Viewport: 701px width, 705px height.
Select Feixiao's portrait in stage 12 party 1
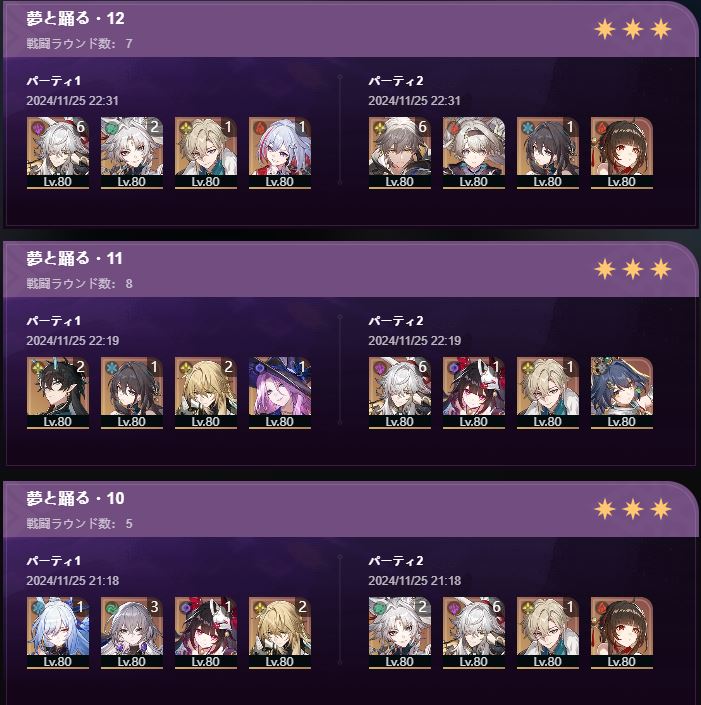coord(131,153)
